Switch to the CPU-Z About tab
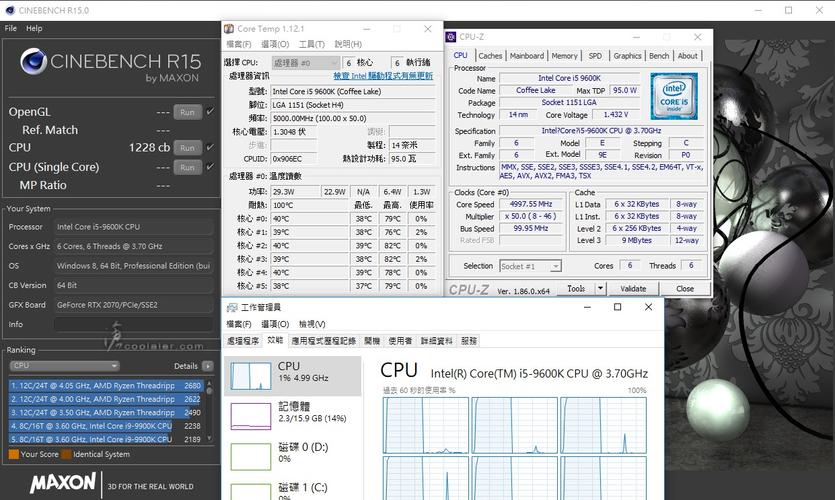Screen dimensions: 835x500 click(x=687, y=56)
